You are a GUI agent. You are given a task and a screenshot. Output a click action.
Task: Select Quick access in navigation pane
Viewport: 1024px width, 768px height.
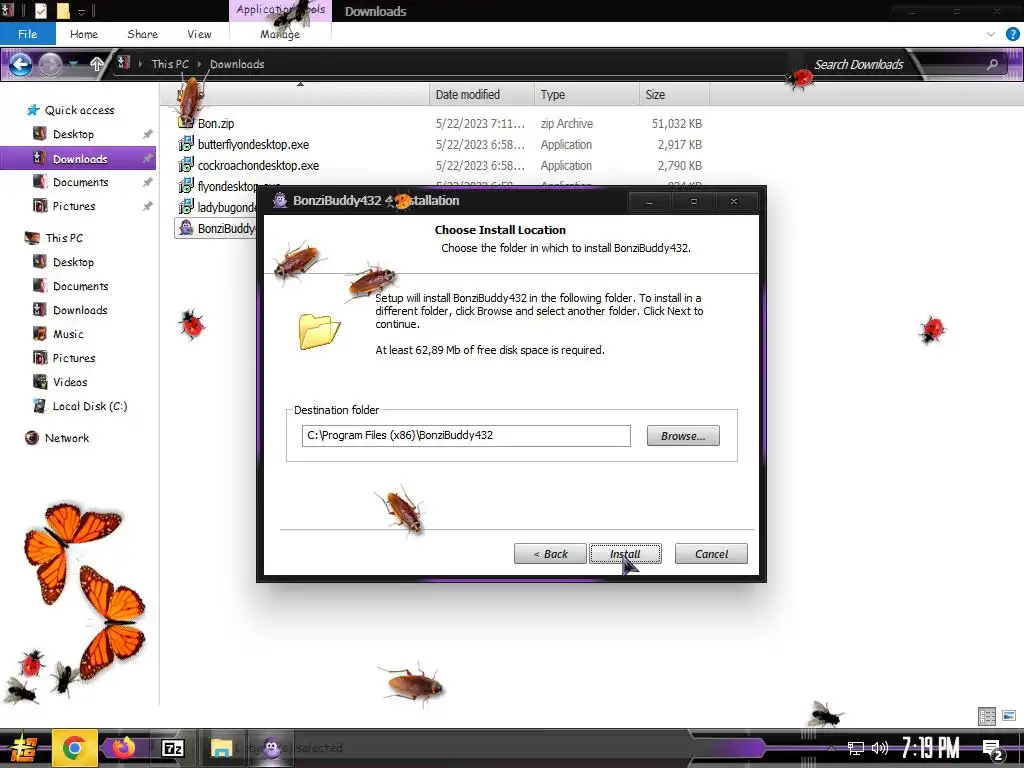tap(79, 110)
